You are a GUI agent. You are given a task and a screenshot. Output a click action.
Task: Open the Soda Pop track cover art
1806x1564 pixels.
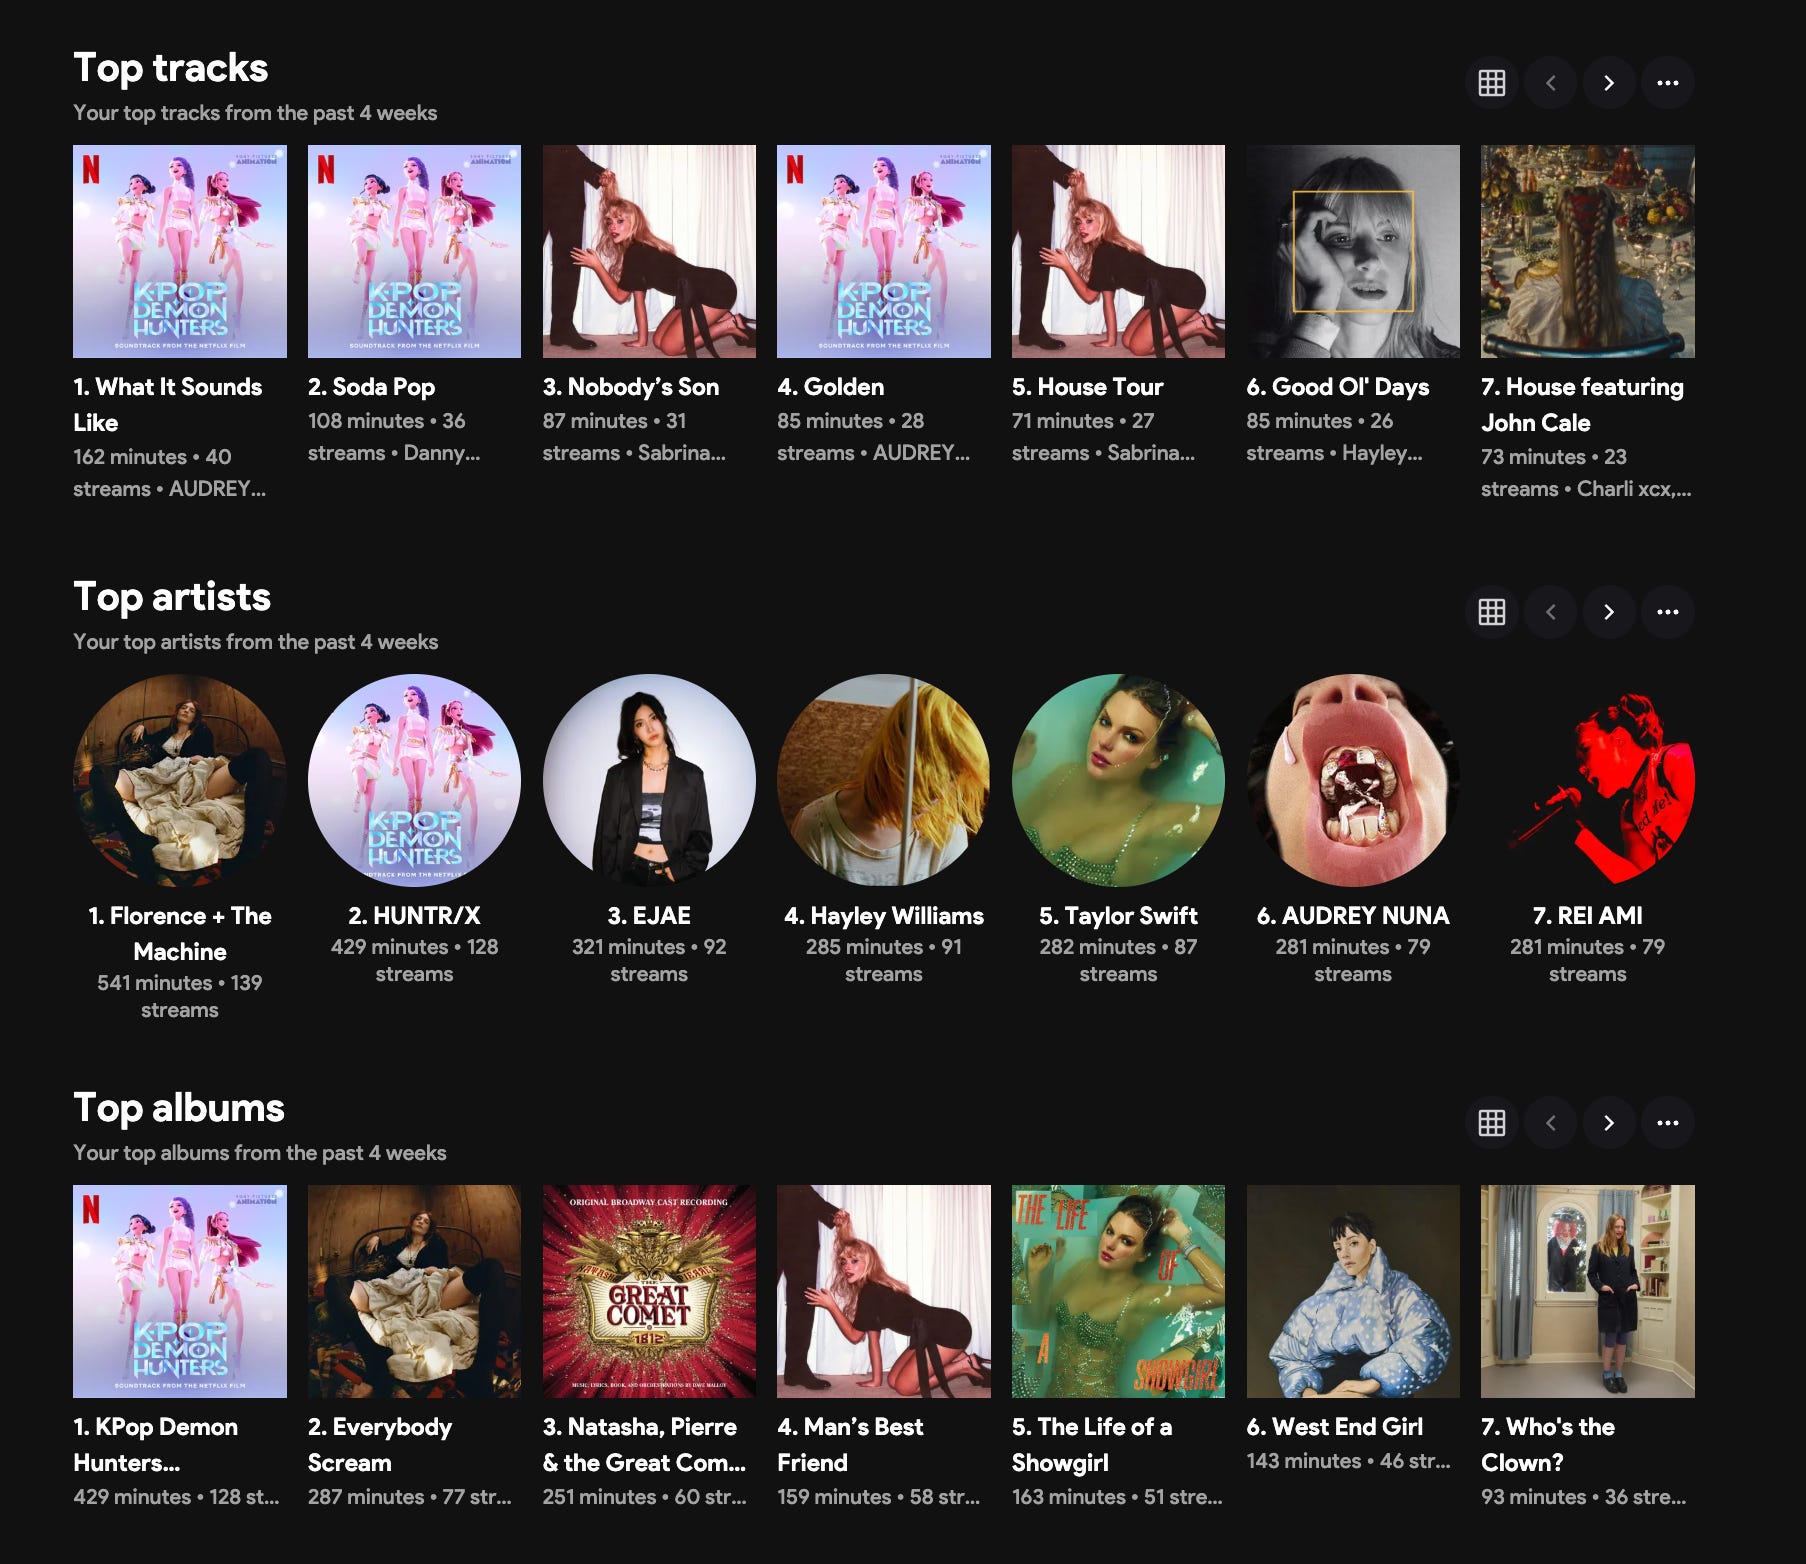[x=414, y=251]
